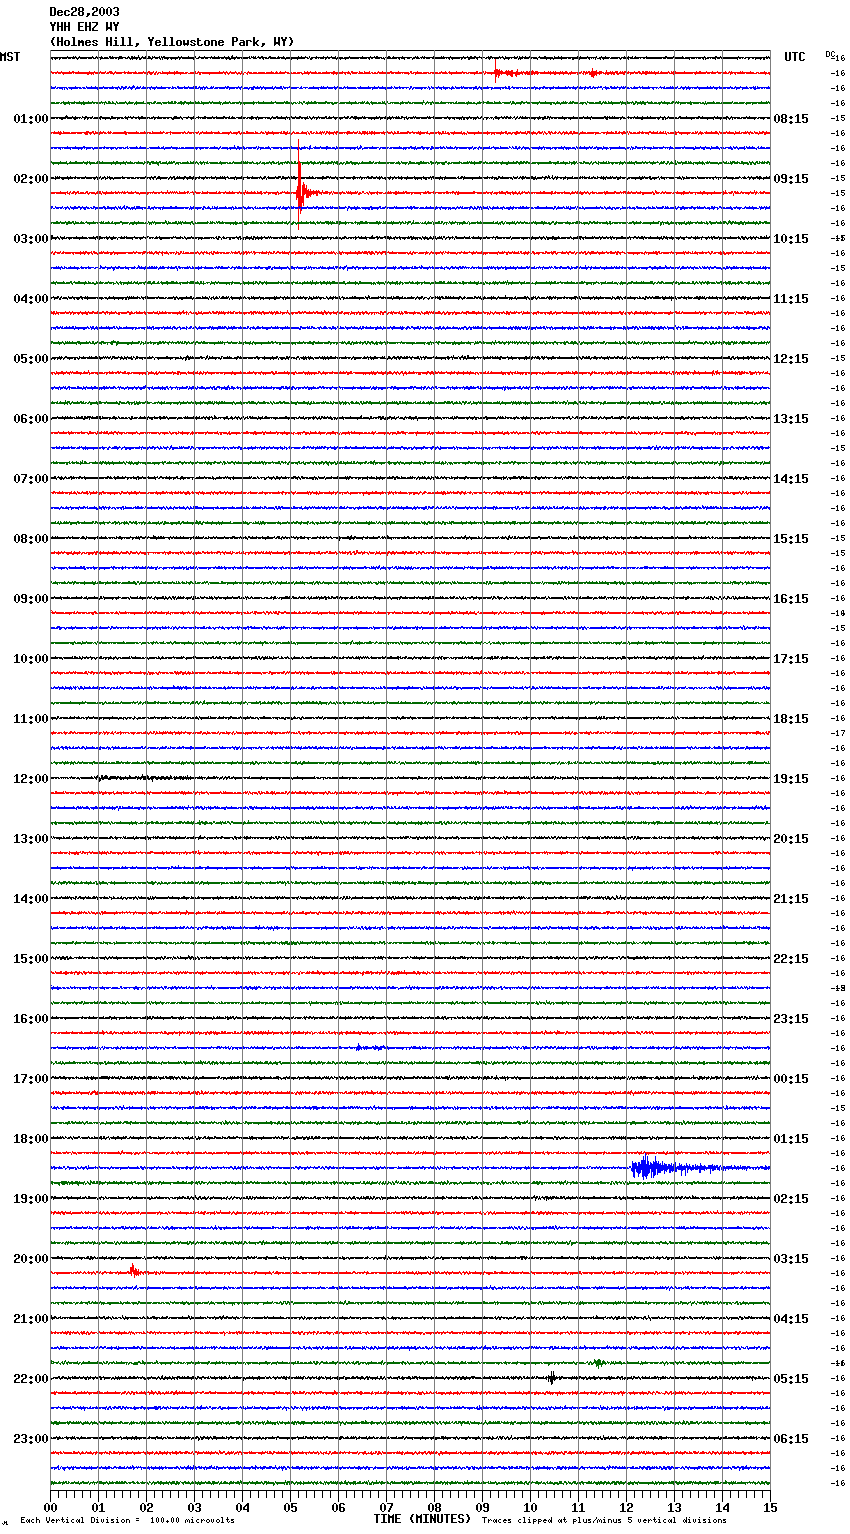Click the 'UTC' column header
Viewport: 850px width, 1534px height.
click(794, 57)
